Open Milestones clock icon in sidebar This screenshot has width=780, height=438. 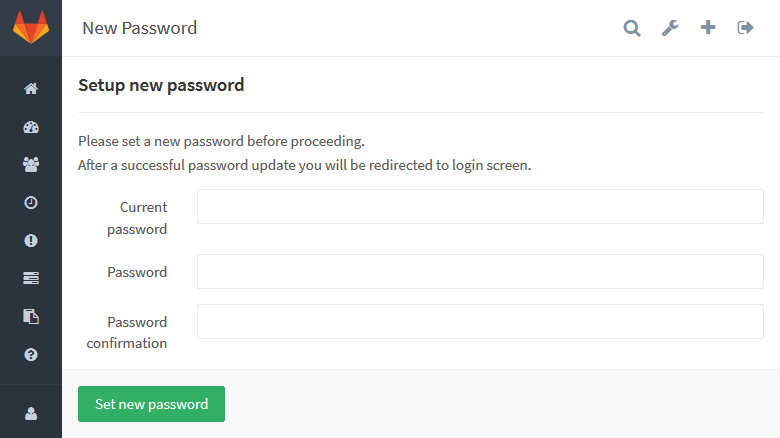(x=31, y=203)
